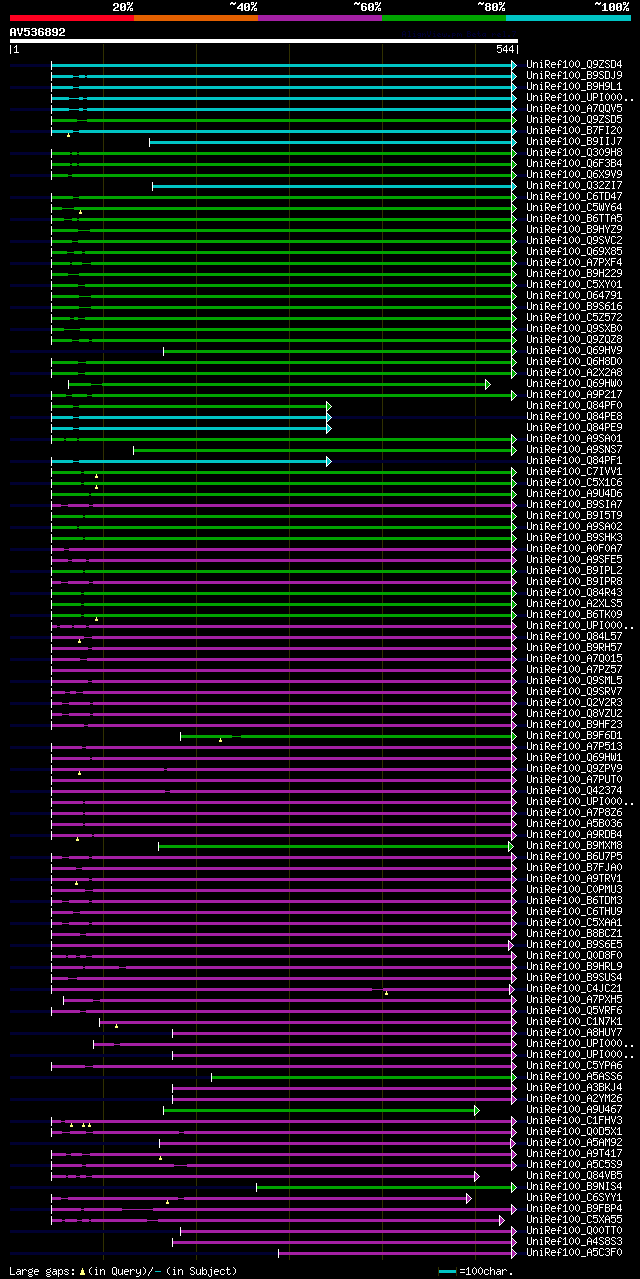Select hit label UniRef100_Q9SML5
Image resolution: width=640 pixels, height=1279 pixels.
point(574,681)
